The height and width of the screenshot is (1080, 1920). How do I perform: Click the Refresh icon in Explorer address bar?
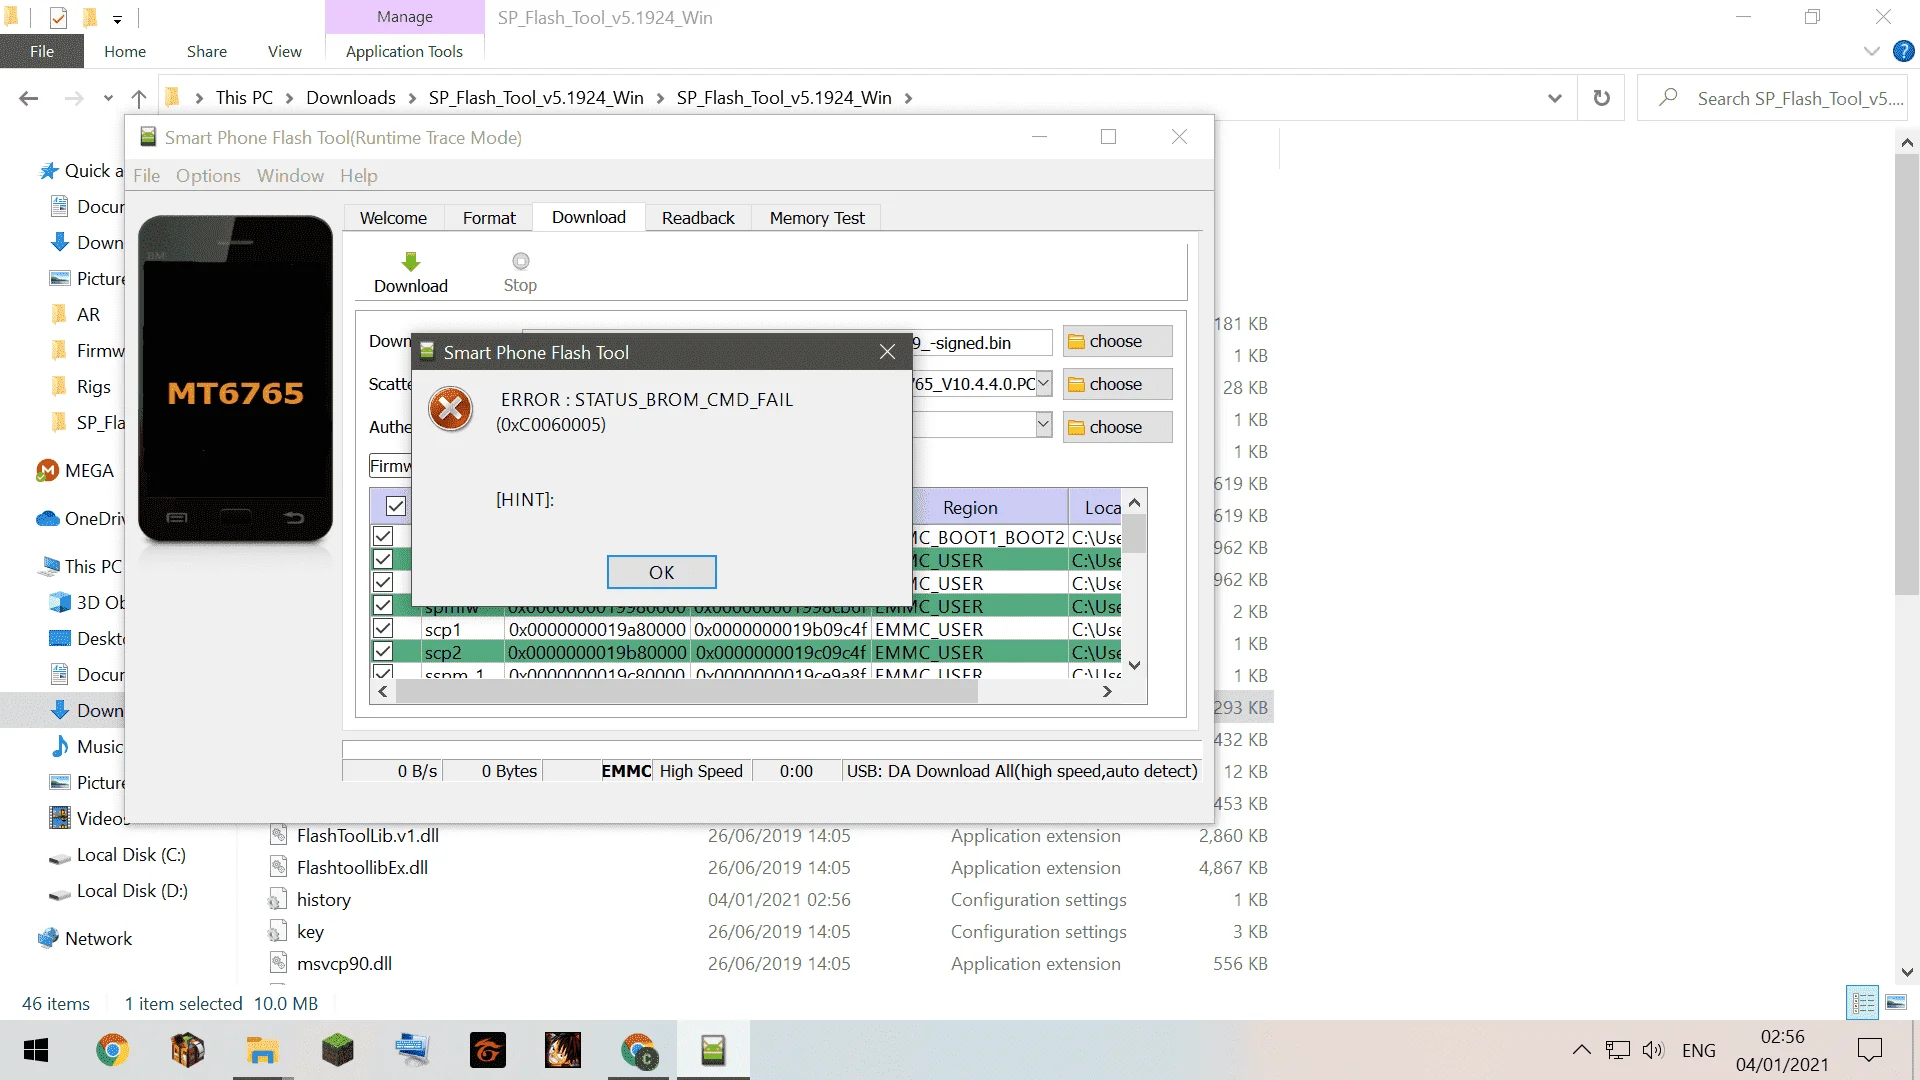coord(1602,98)
